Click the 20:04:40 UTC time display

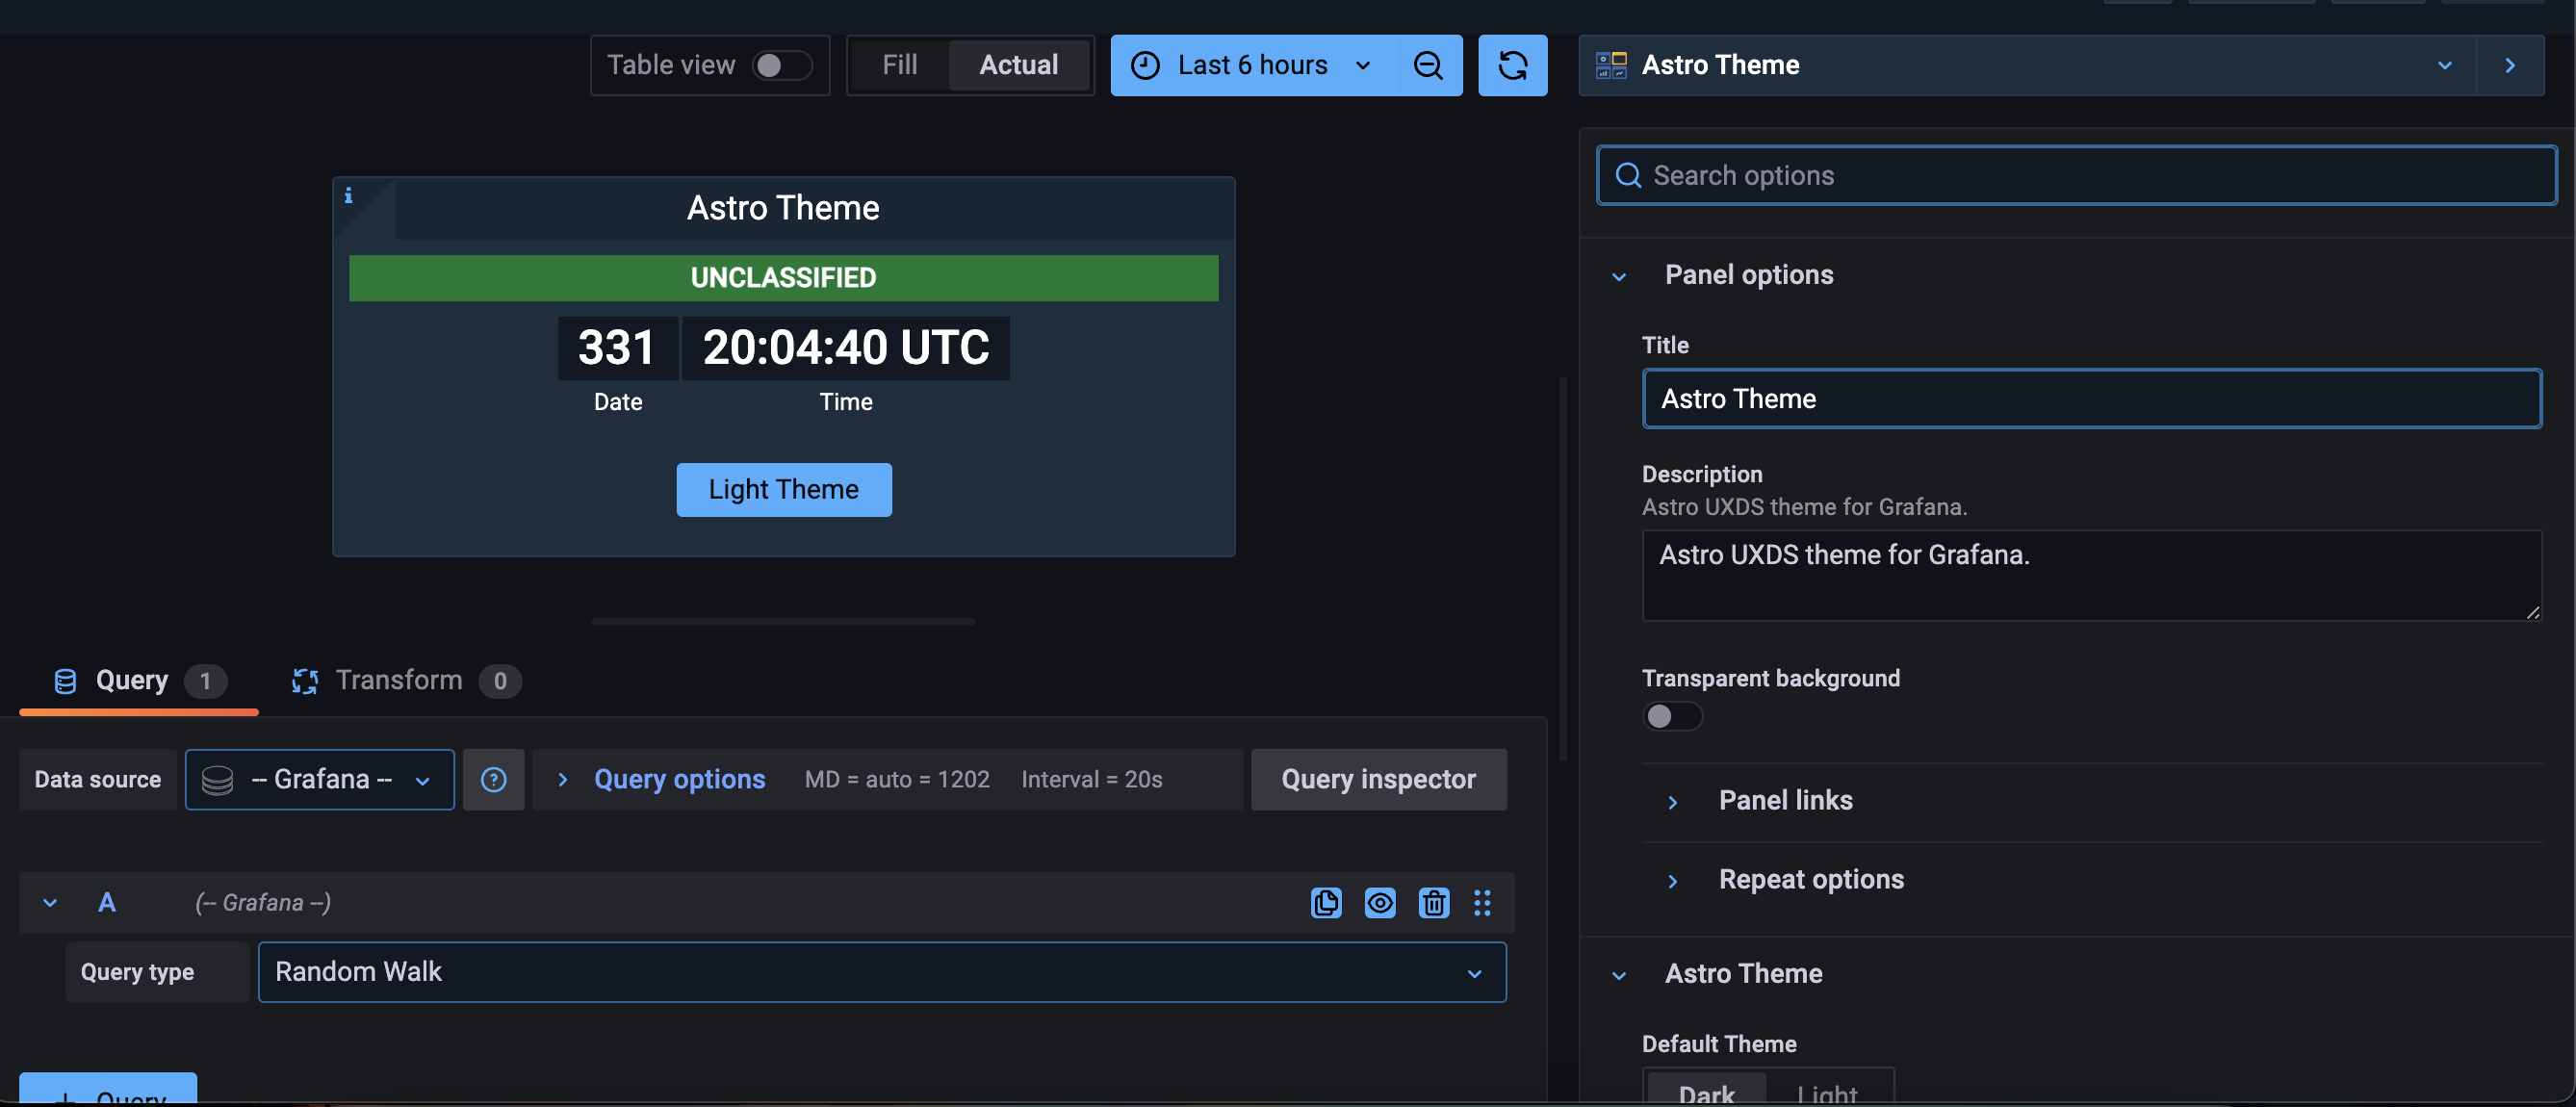click(845, 347)
